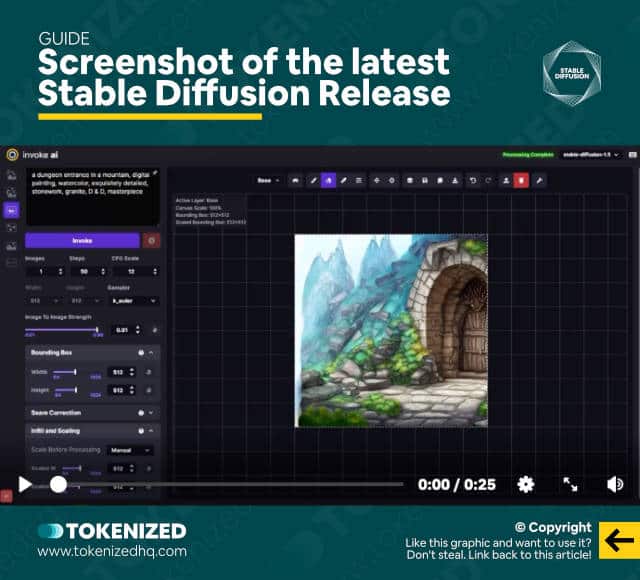Click the Upload image icon before red trash
Screen dimensions: 640x580
[506, 180]
